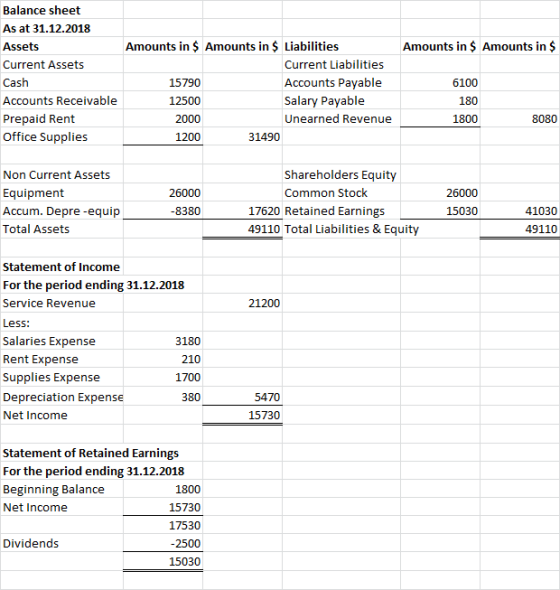Click the 'Beginning Balance' label

tap(53, 489)
